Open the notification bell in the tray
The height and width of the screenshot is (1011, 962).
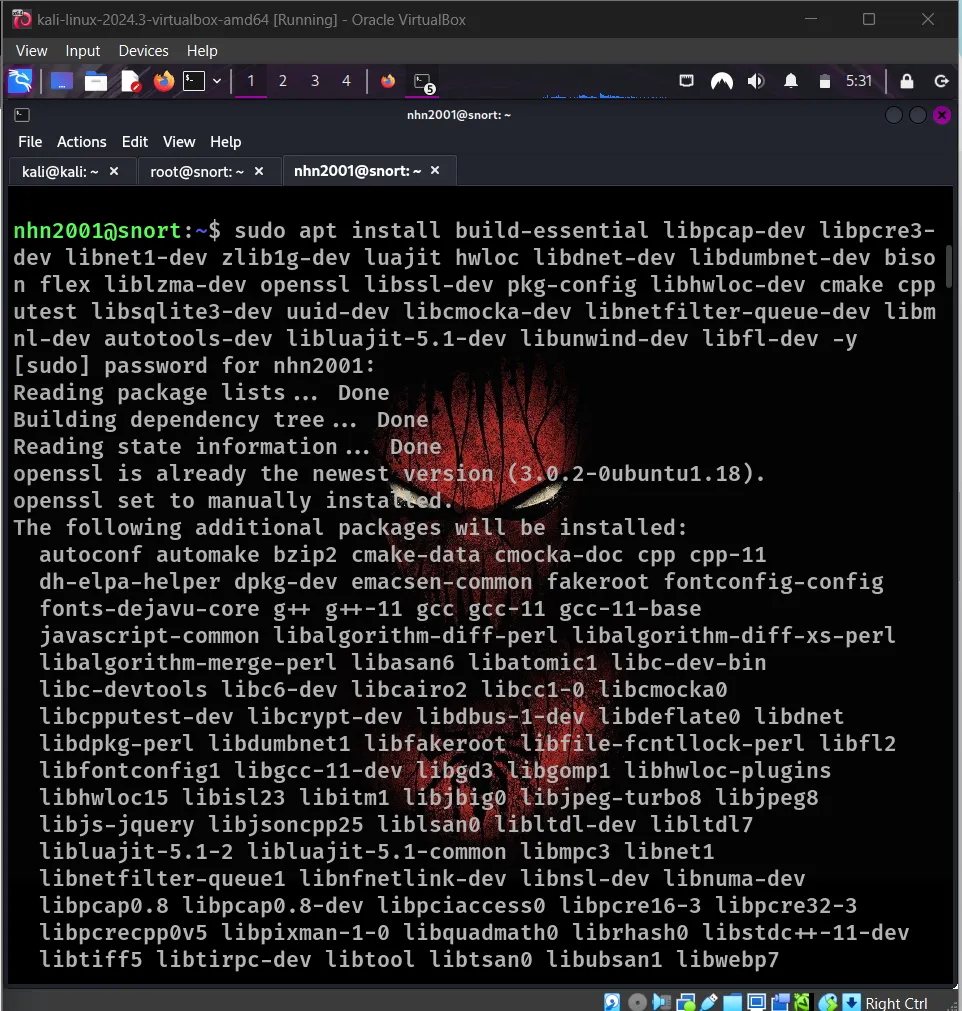tap(791, 82)
